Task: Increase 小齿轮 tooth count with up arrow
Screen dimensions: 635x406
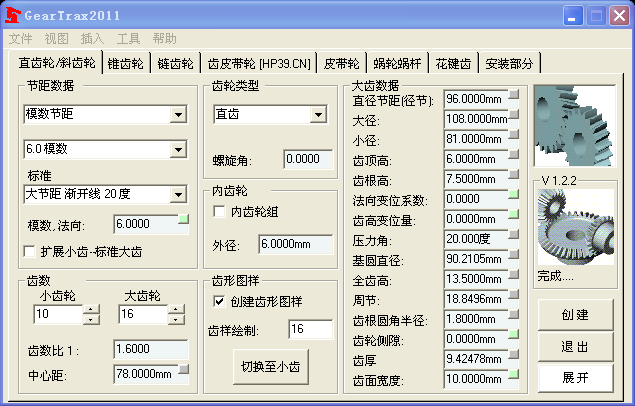Action: [91, 310]
